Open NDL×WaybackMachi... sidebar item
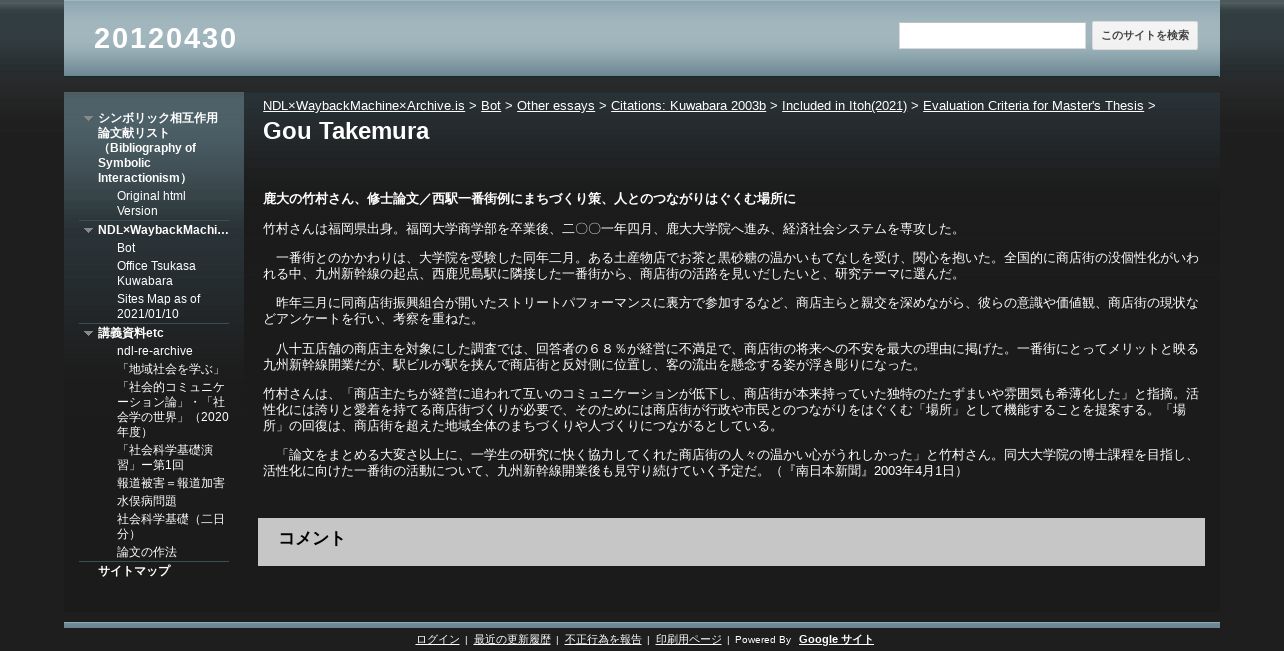 163,230
